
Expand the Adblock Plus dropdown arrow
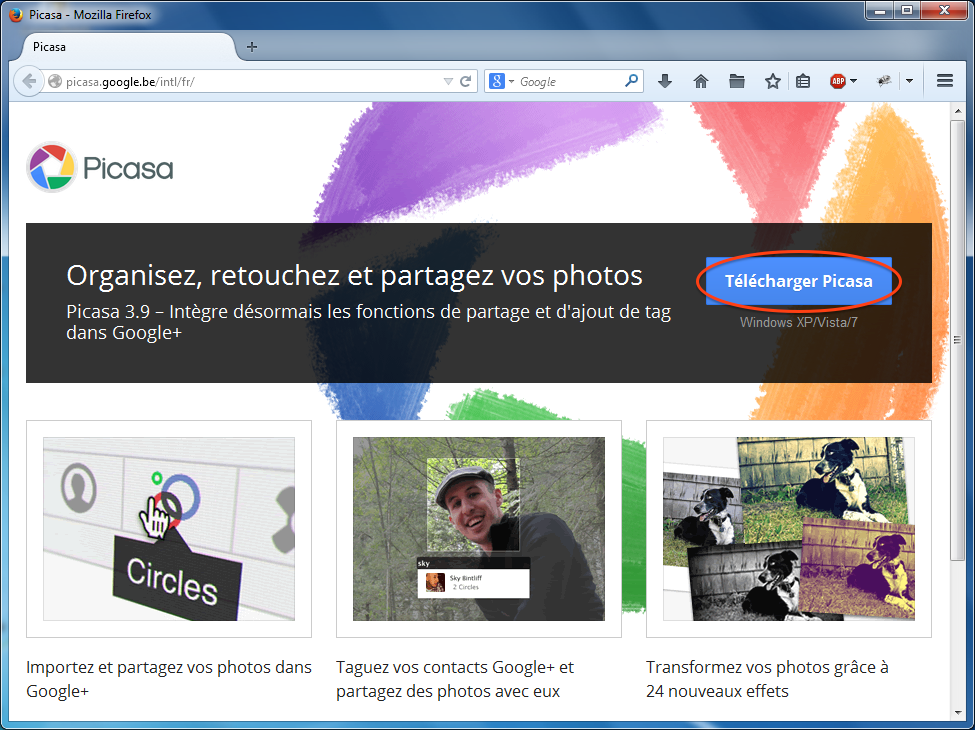coord(853,81)
